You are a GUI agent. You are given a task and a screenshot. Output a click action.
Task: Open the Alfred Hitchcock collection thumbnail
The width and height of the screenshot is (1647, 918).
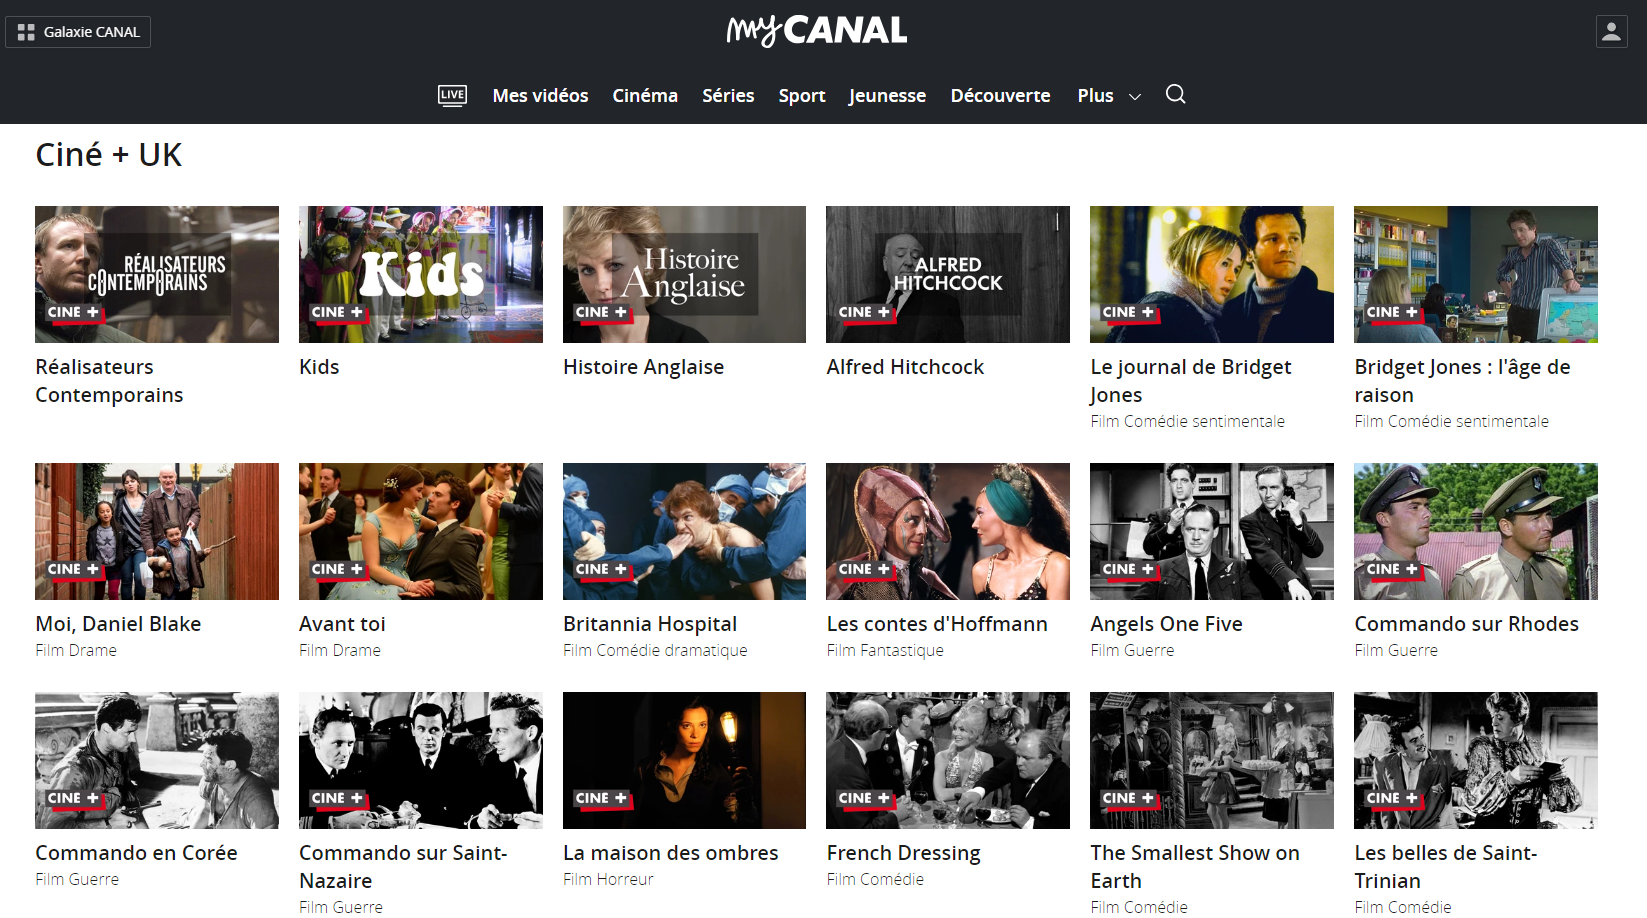(948, 274)
